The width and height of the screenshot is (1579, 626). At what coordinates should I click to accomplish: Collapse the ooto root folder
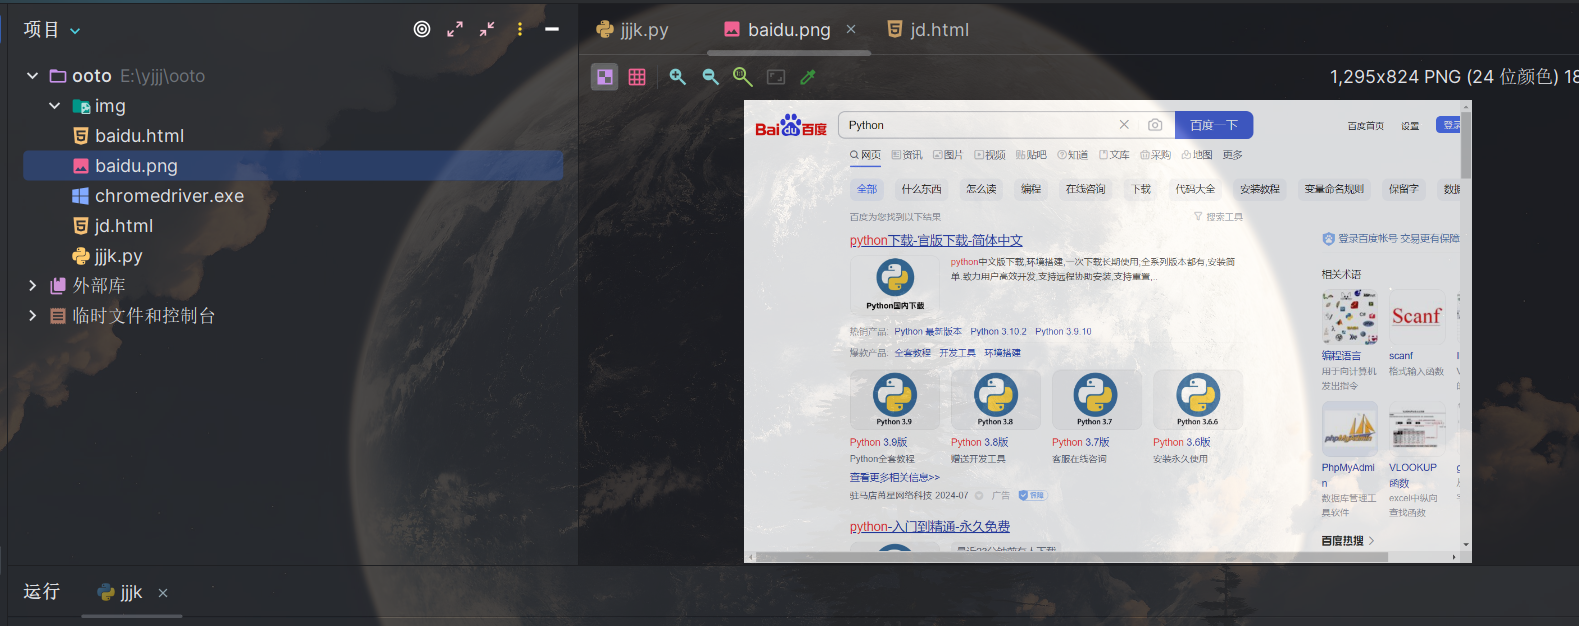click(x=32, y=76)
